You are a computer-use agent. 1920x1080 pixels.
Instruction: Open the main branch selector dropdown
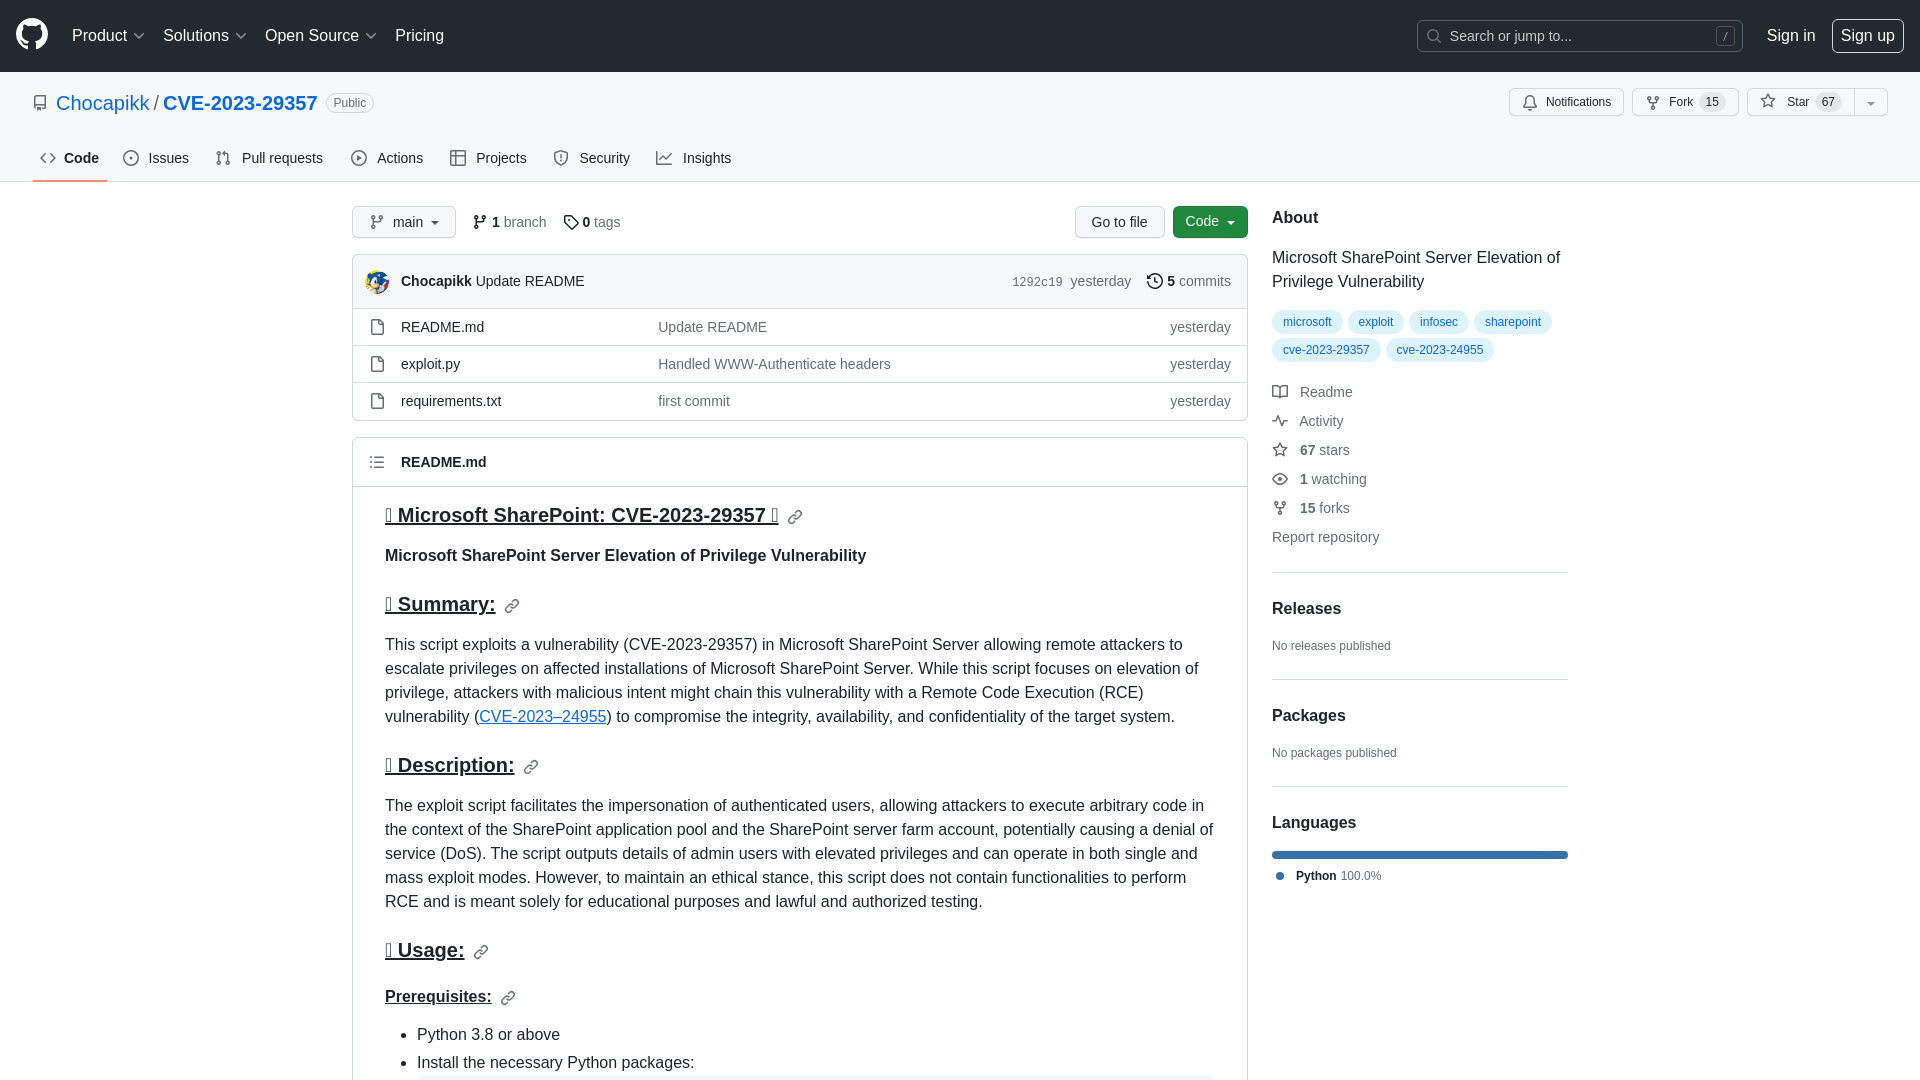[404, 222]
